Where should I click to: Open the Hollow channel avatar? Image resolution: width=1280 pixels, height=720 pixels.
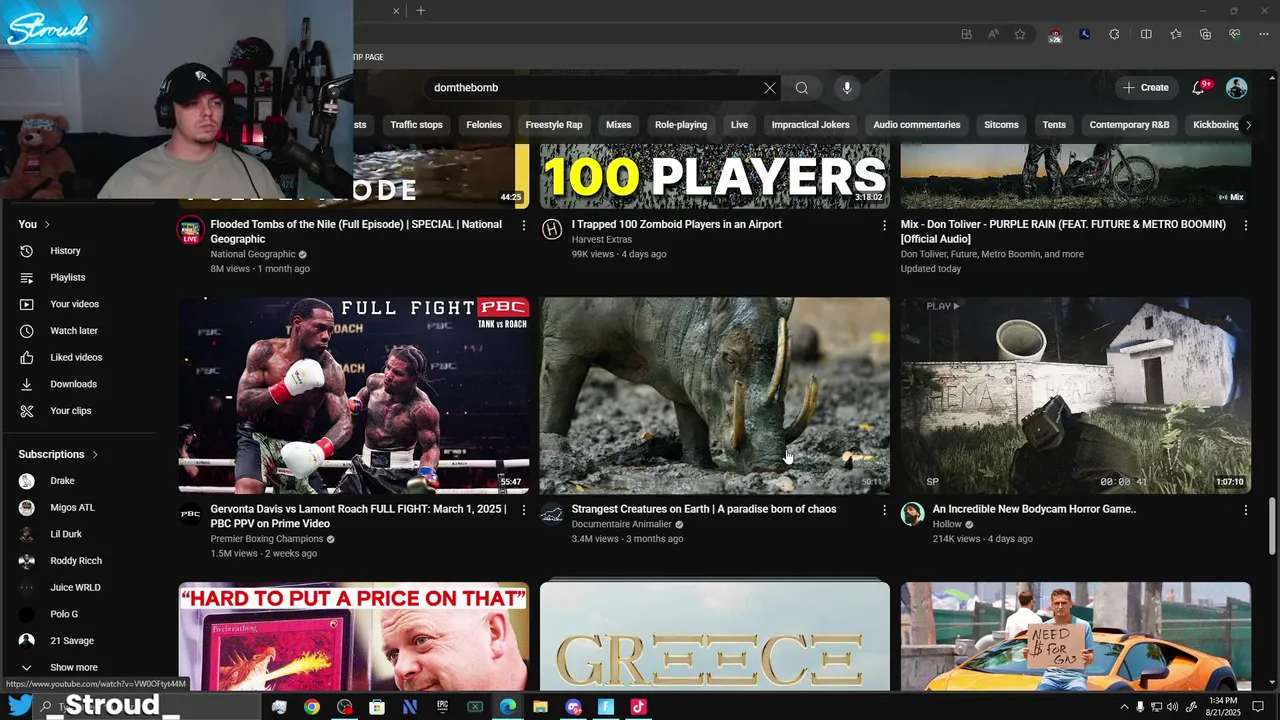coord(912,514)
